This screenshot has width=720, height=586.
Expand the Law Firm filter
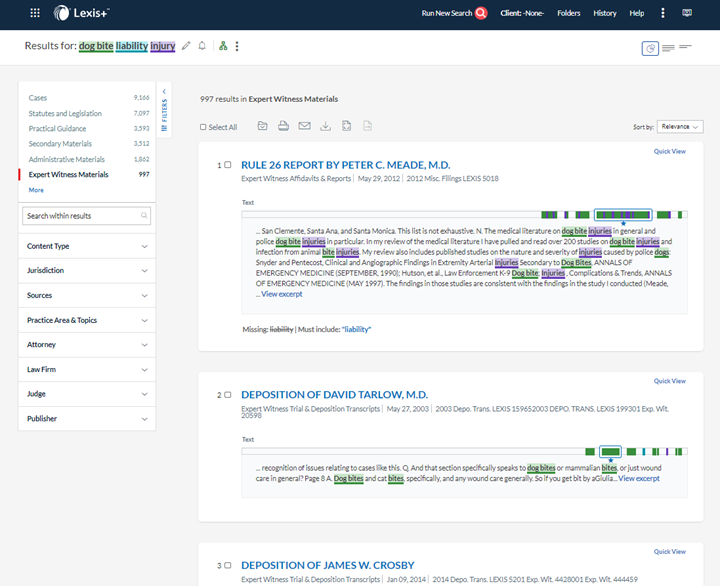tap(87, 369)
